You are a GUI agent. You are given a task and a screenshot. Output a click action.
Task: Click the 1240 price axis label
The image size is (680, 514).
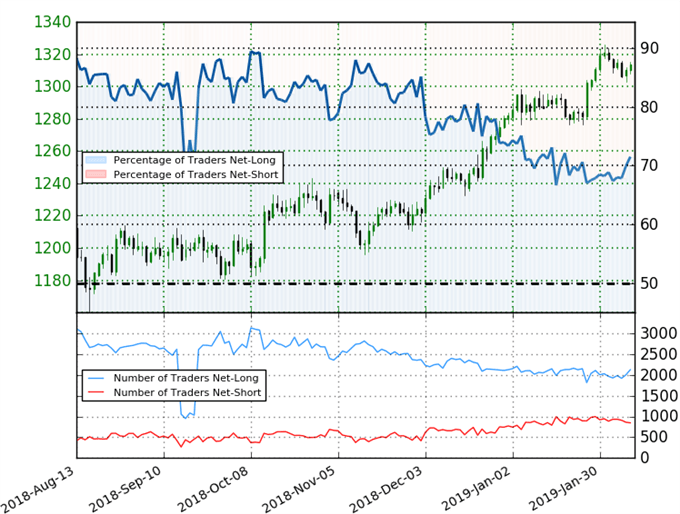pyautogui.click(x=52, y=183)
